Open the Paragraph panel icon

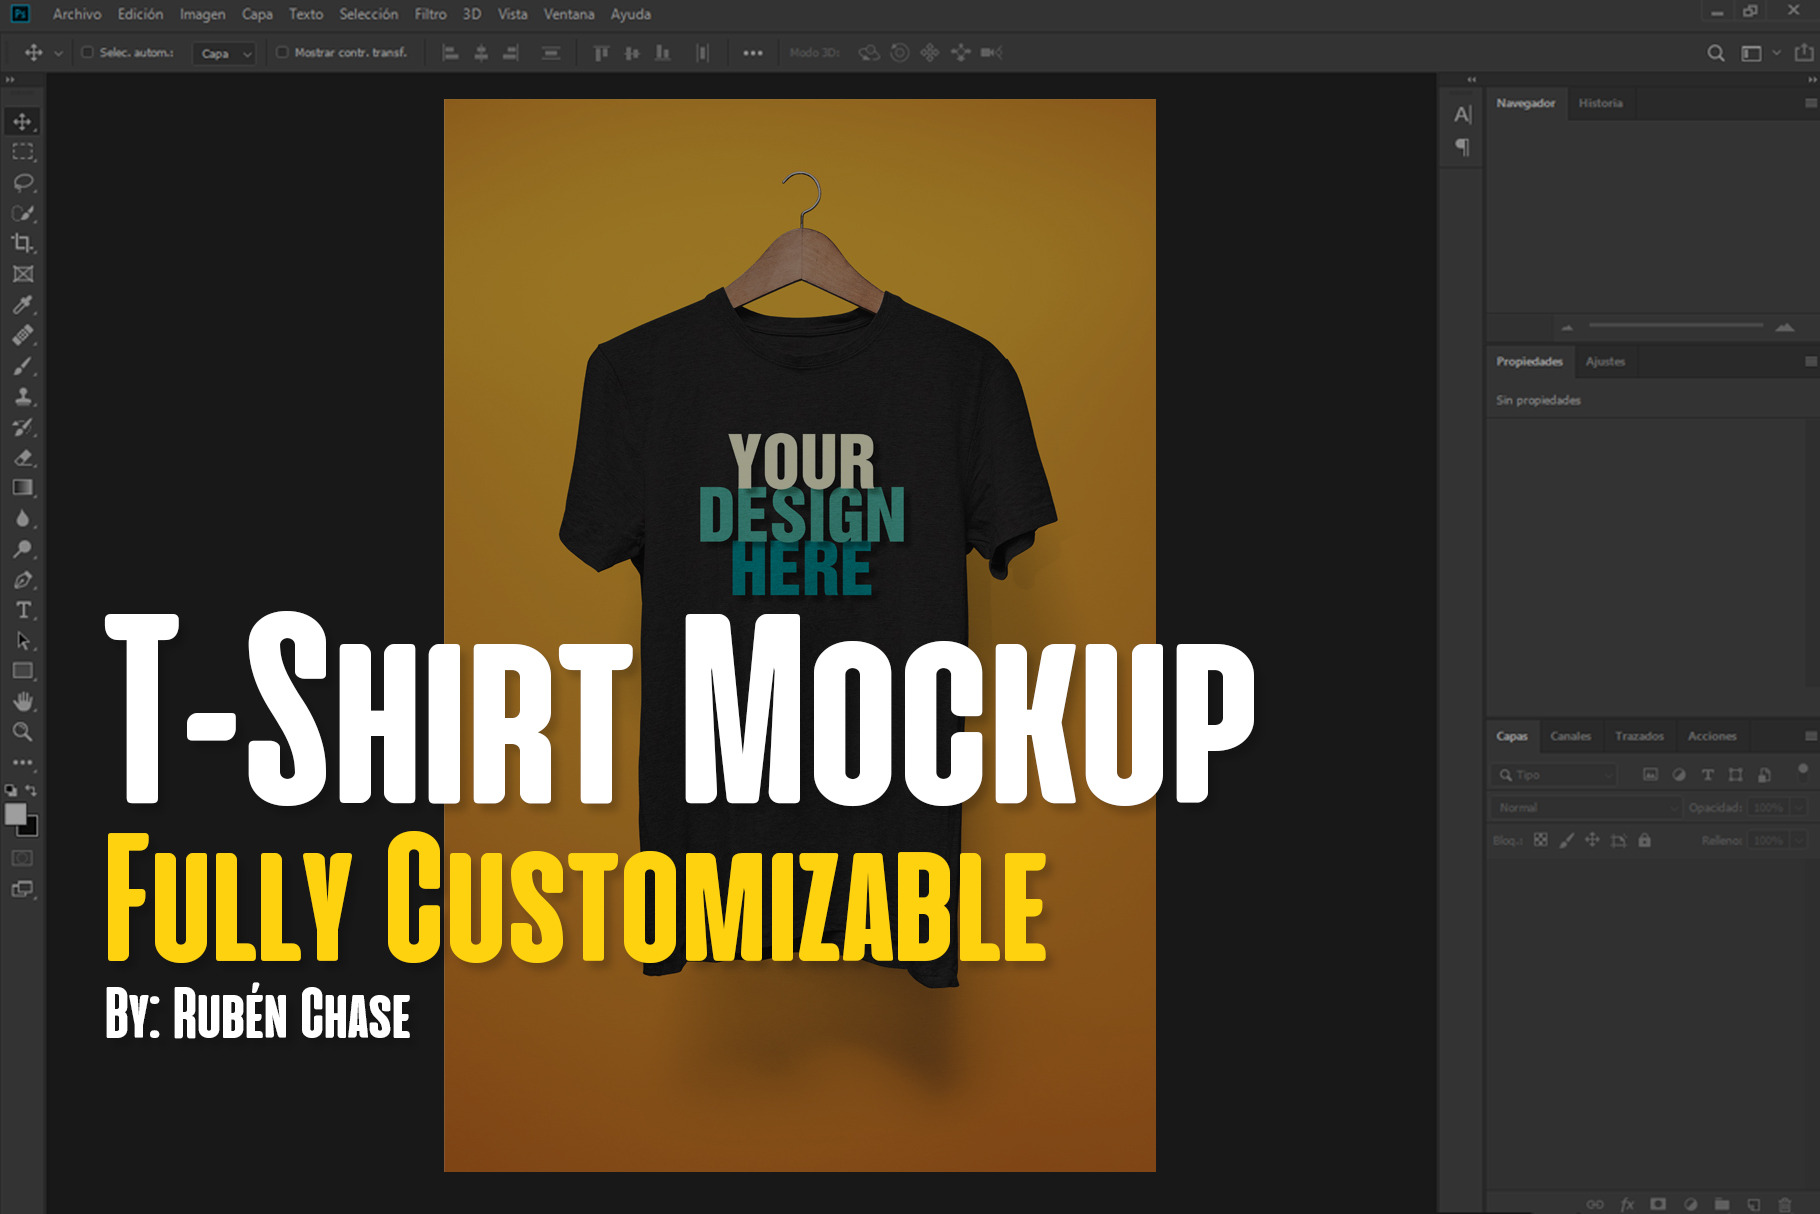point(1462,147)
